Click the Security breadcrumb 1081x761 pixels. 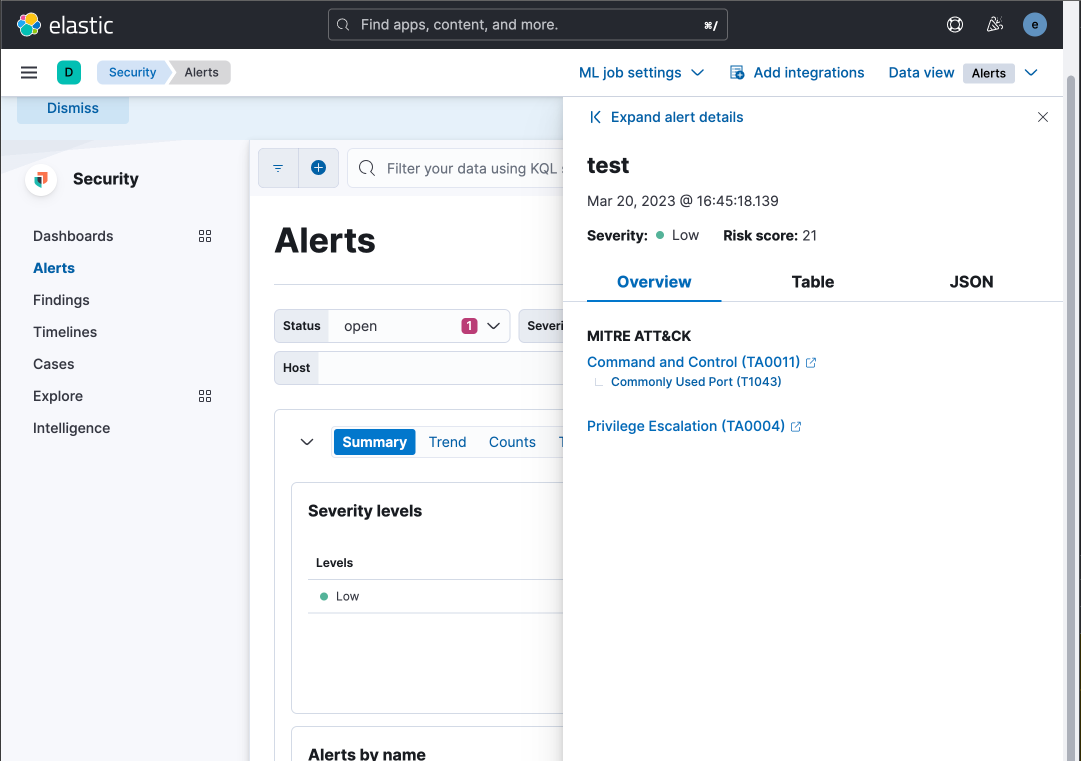coord(132,72)
